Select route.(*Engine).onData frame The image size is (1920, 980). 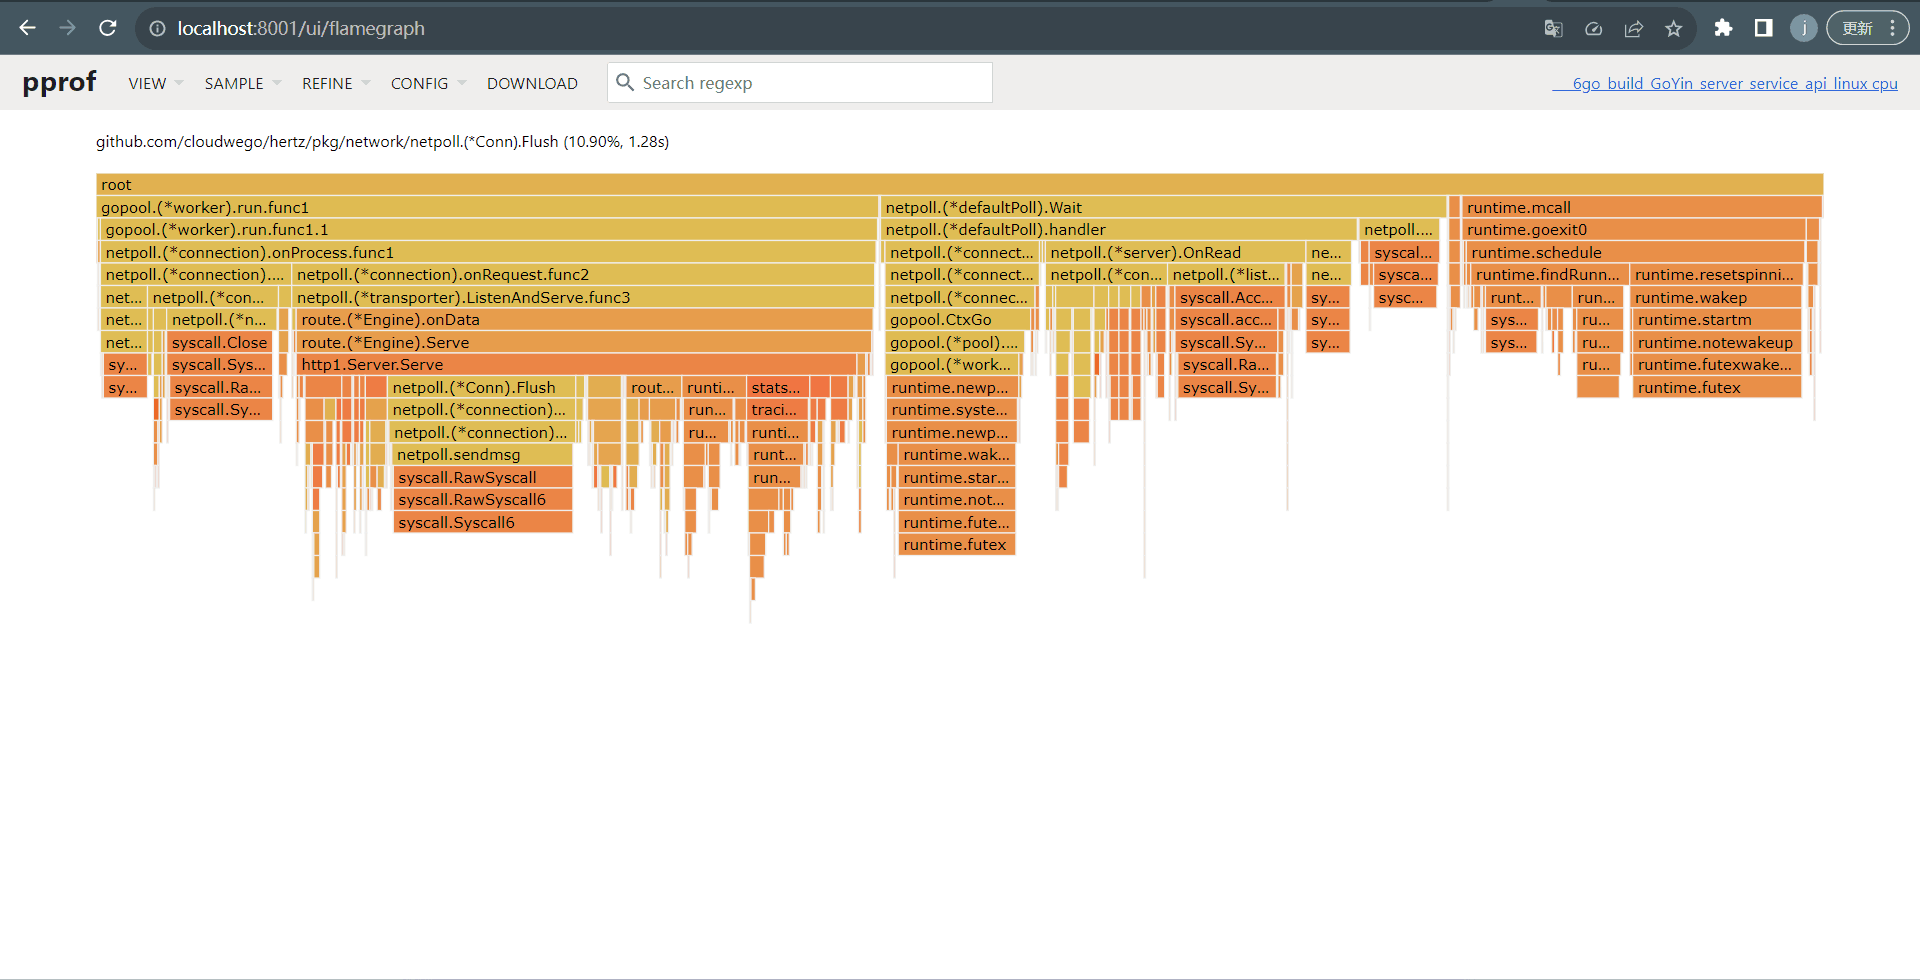tap(585, 319)
